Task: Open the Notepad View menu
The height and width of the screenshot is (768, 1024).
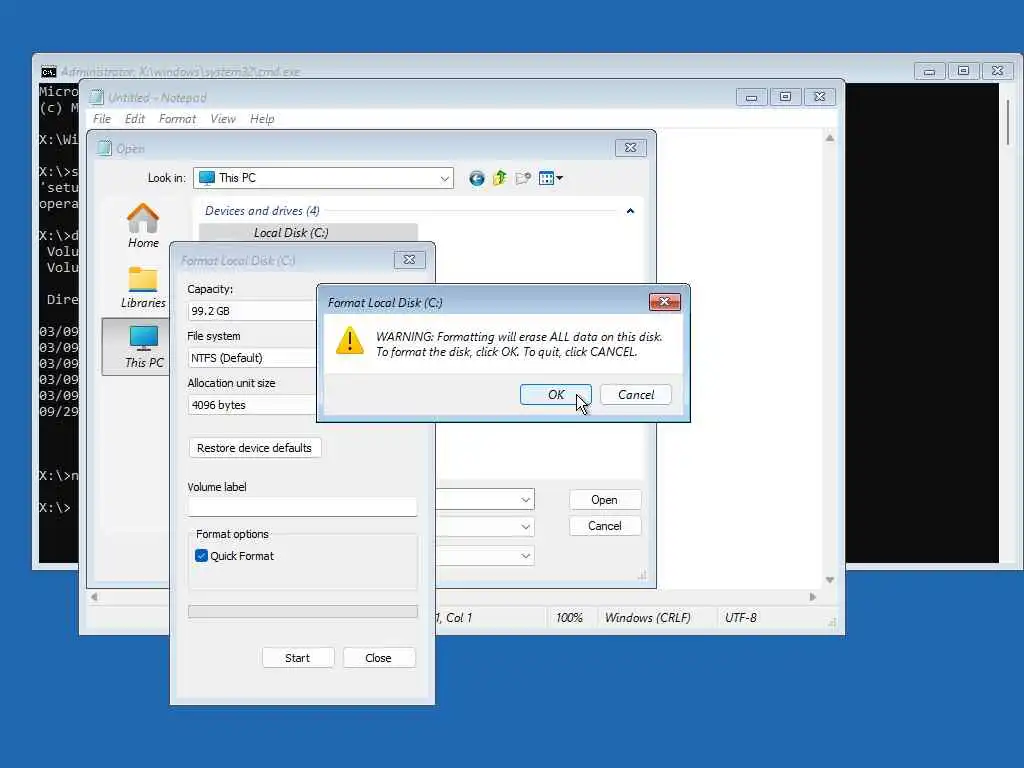Action: tap(223, 119)
